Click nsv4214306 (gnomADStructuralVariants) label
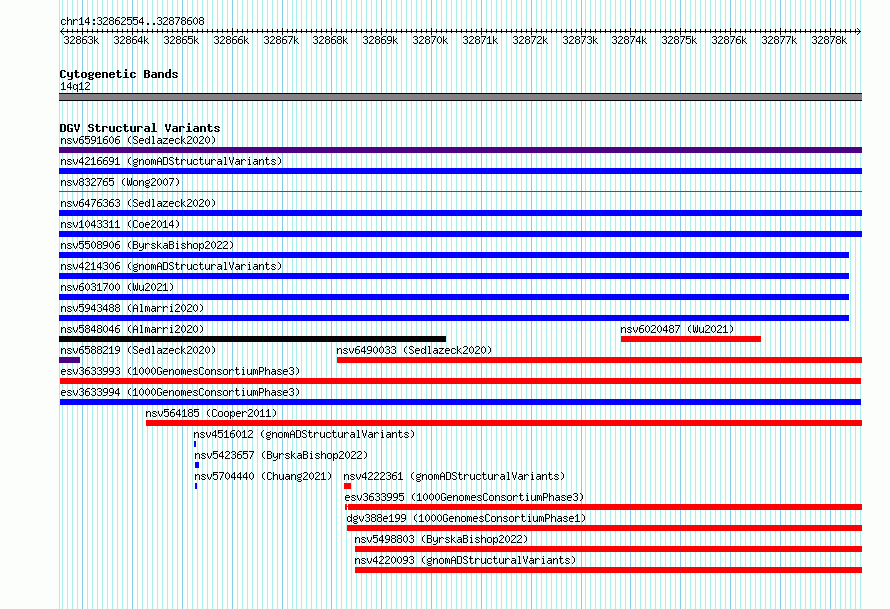 click(x=171, y=266)
